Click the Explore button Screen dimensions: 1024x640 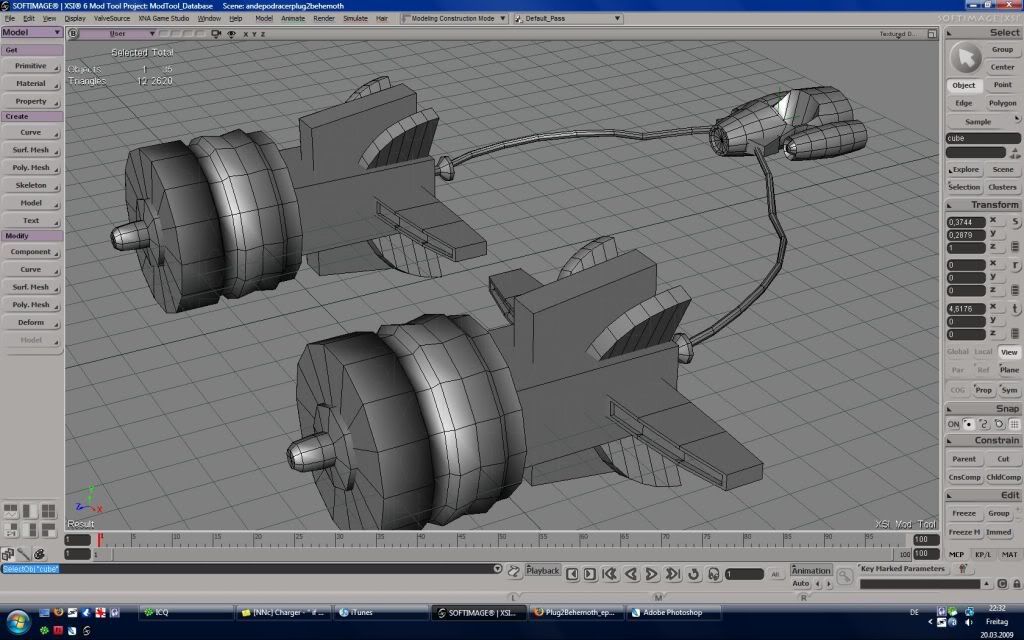pyautogui.click(x=964, y=169)
